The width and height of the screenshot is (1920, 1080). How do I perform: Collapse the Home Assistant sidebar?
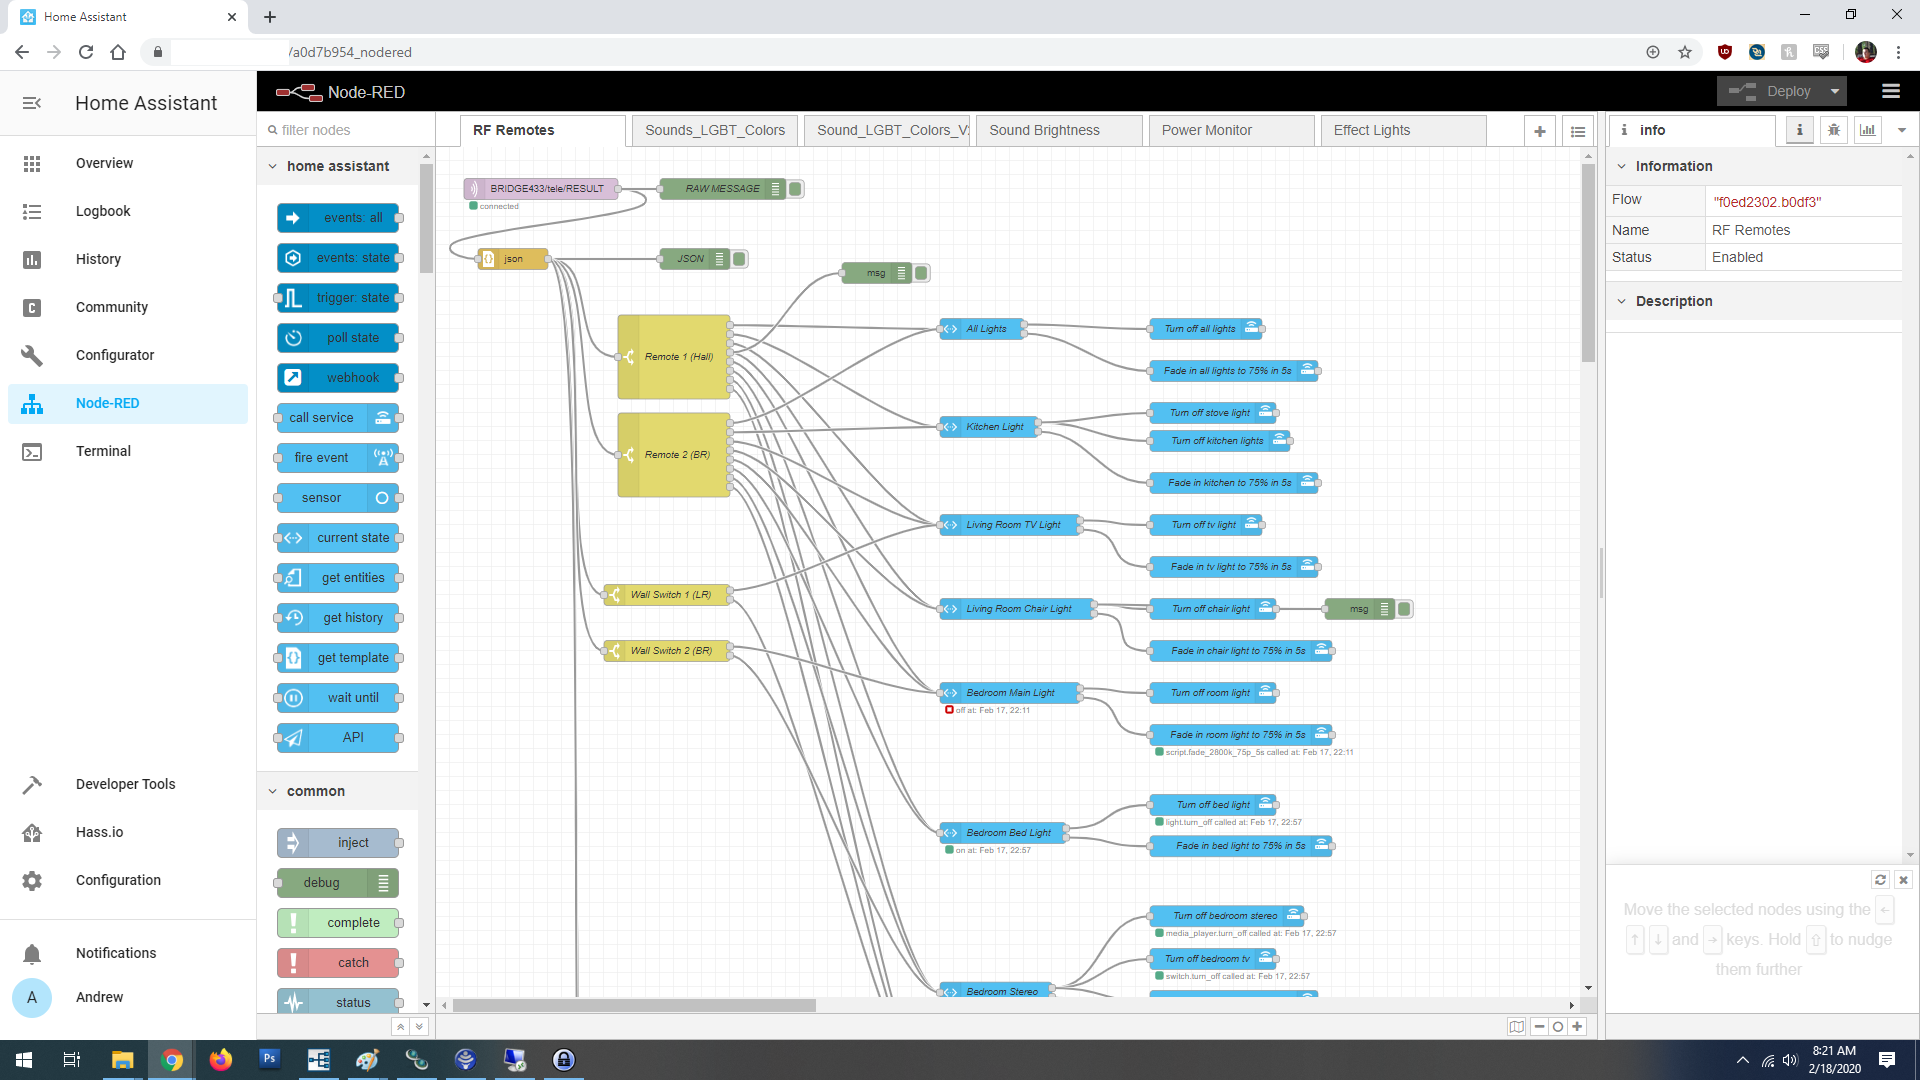[x=32, y=103]
